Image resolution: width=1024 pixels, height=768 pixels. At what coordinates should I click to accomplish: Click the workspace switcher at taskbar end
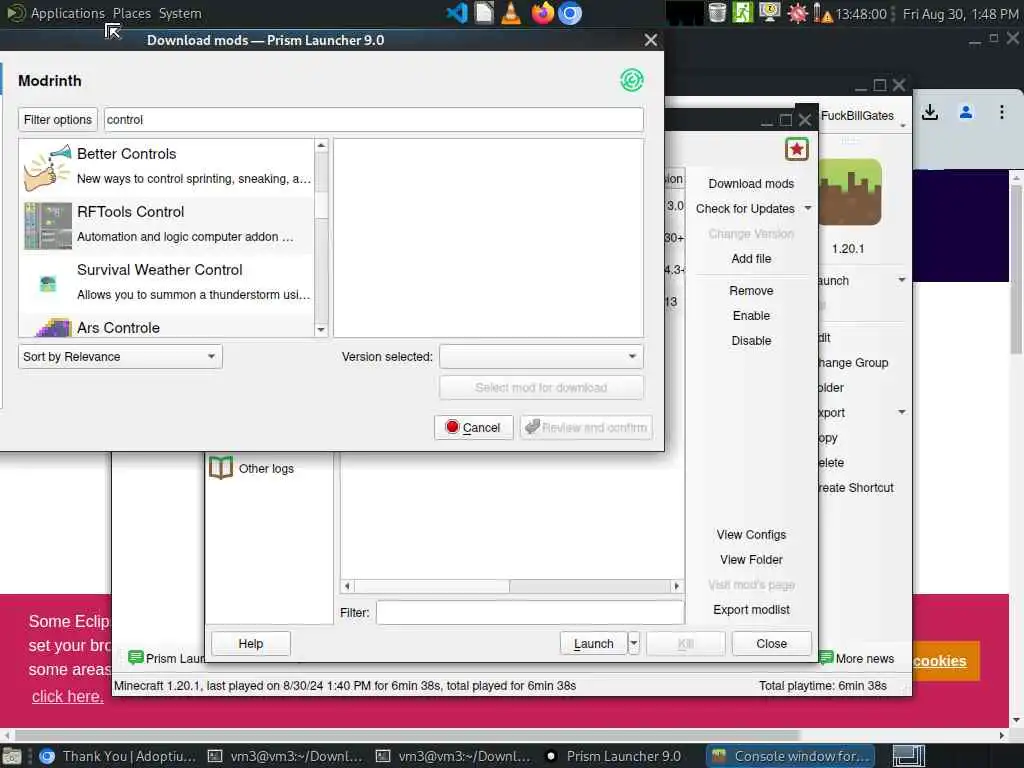908,756
